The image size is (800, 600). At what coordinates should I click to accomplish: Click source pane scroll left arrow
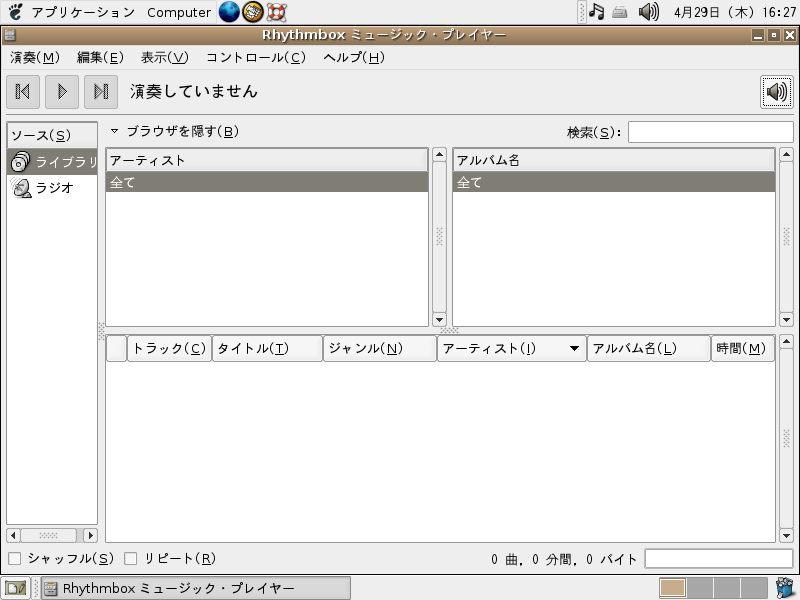coord(13,535)
